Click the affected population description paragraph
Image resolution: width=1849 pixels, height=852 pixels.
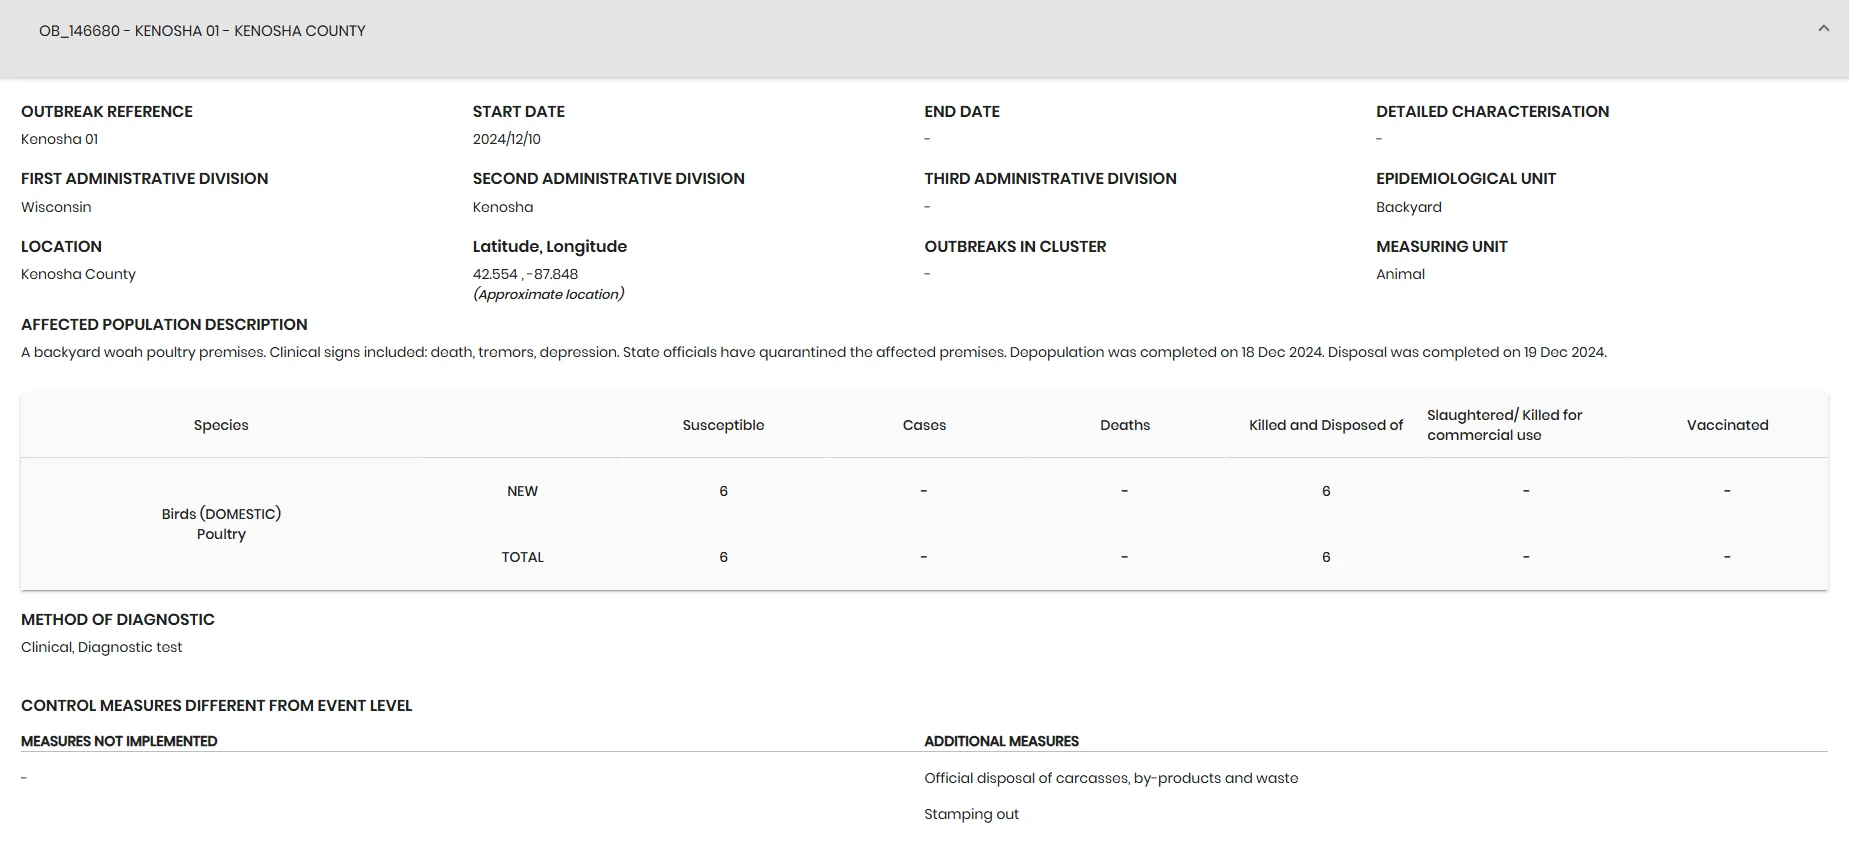(814, 352)
